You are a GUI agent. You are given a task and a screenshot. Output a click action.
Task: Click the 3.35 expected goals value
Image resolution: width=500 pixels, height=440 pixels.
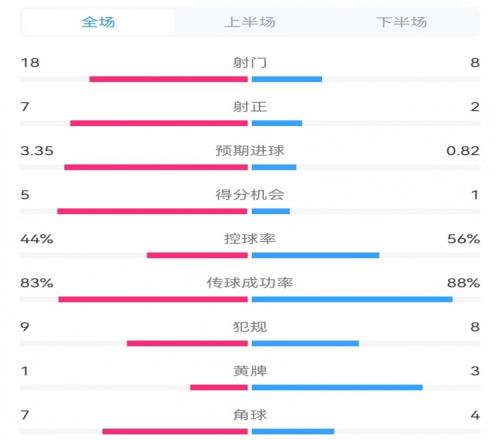click(x=37, y=151)
